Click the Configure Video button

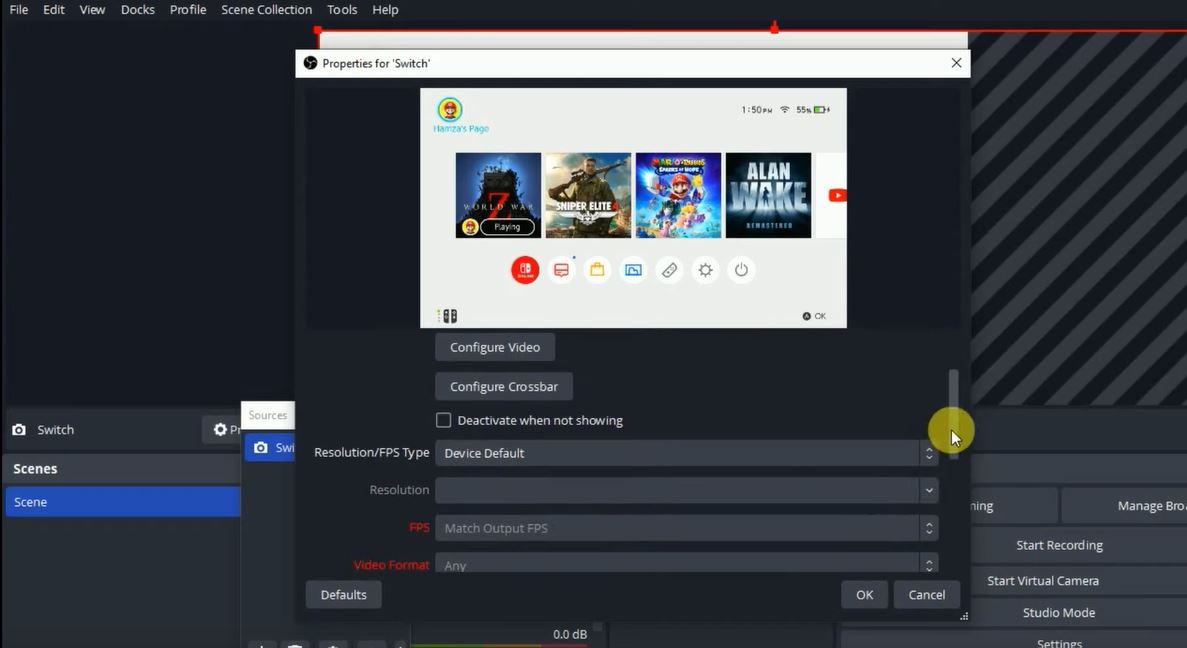495,347
